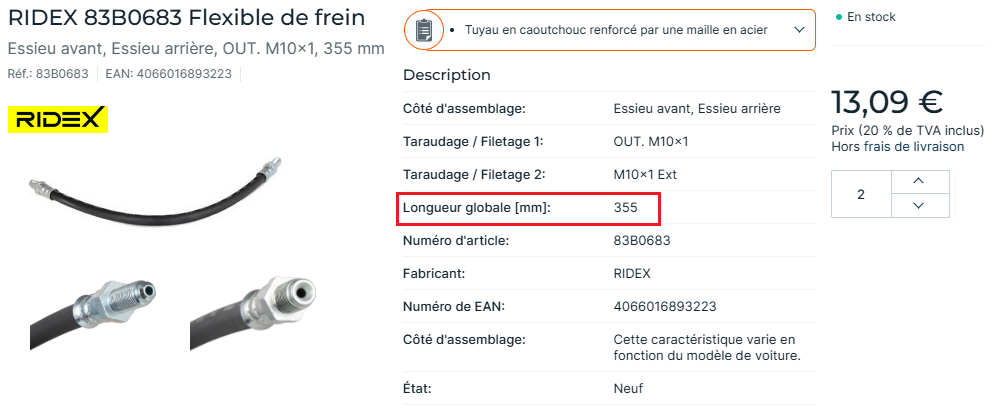
Task: Click the "Longueur globale [mm]" label
Action: pyautogui.click(x=477, y=208)
